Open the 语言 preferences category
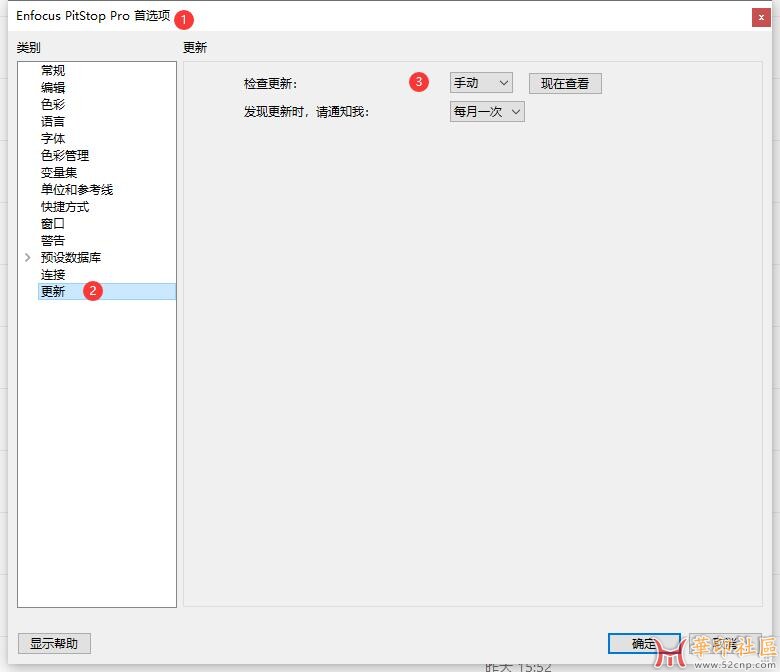The height and width of the screenshot is (672, 780). point(53,122)
